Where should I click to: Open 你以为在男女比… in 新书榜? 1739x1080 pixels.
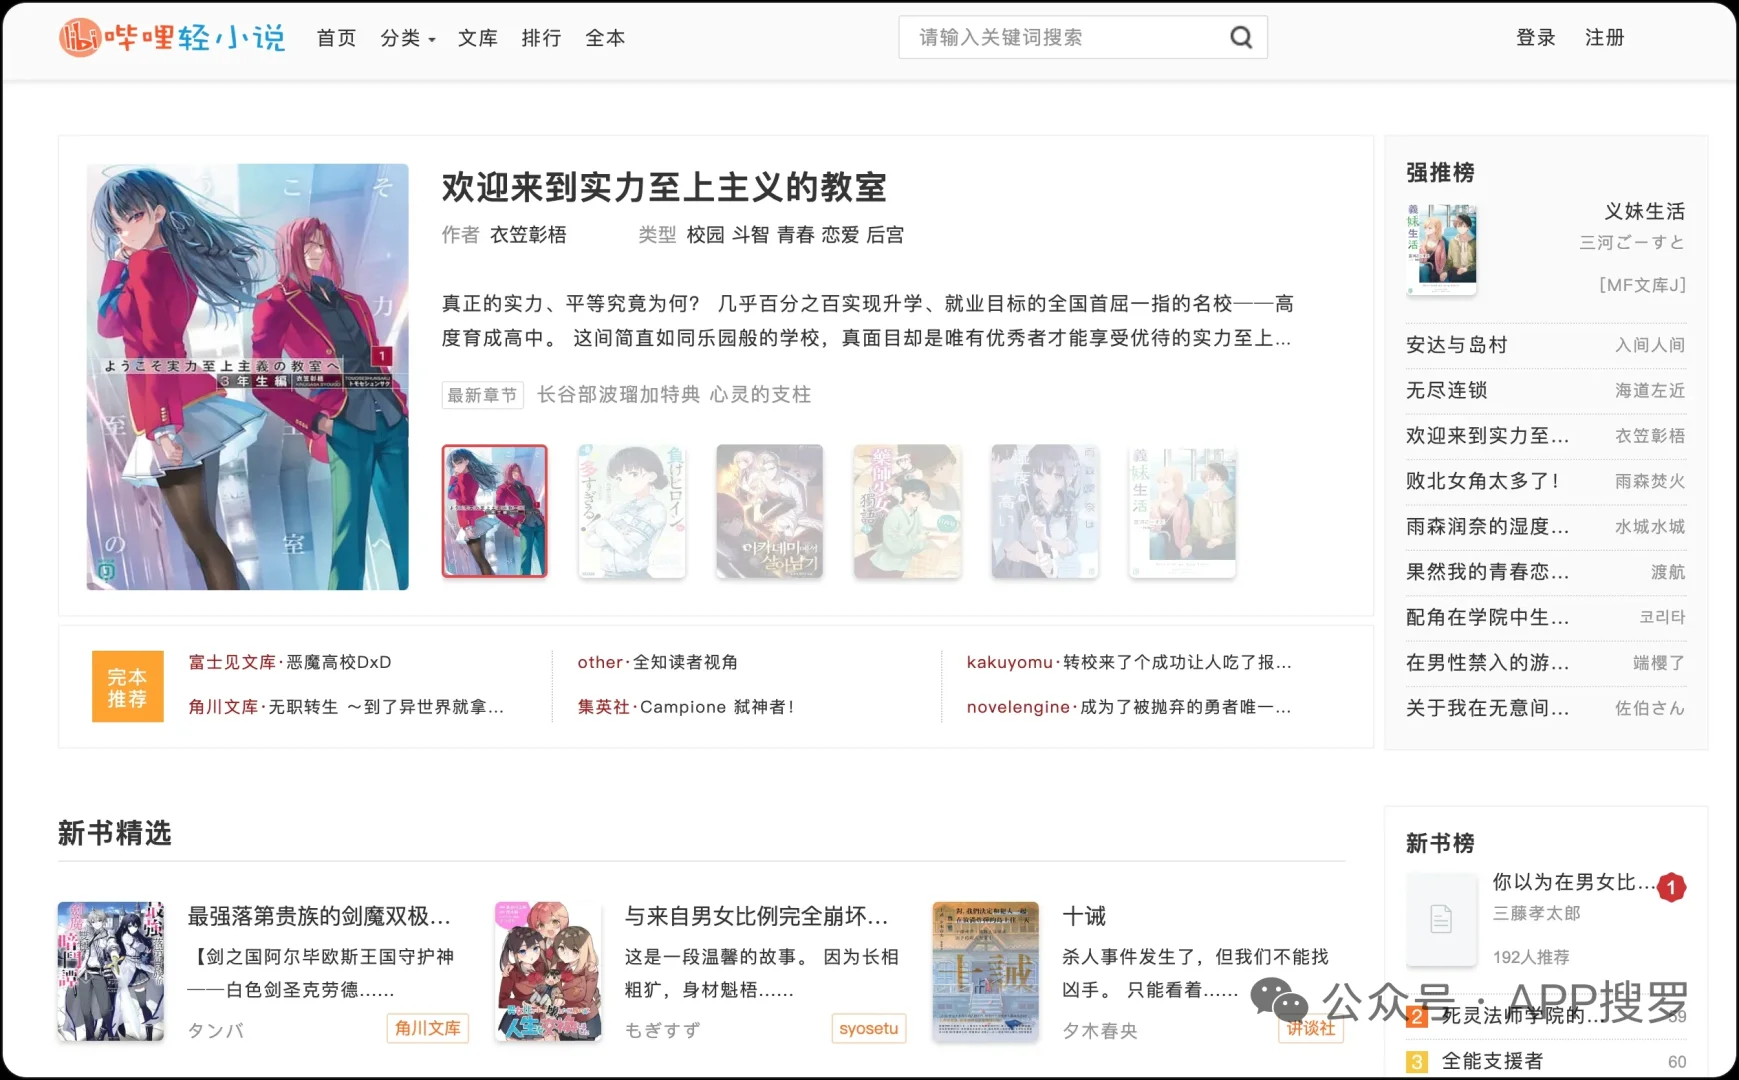tap(1574, 882)
